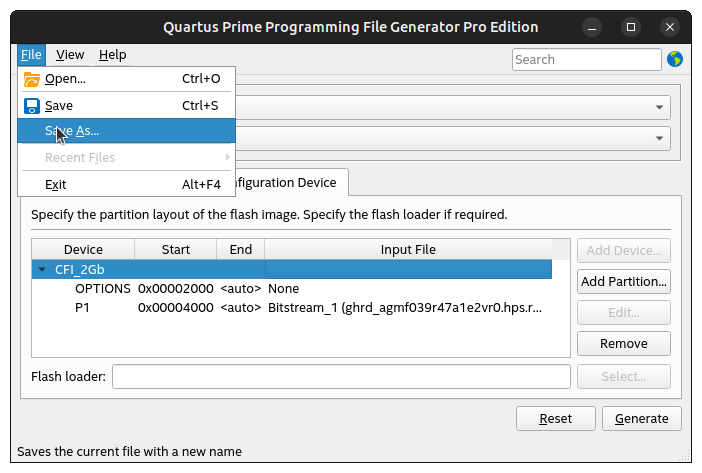Select the OPTIONS row in the partition table
Image resolution: width=702 pixels, height=473 pixels.
(103, 288)
